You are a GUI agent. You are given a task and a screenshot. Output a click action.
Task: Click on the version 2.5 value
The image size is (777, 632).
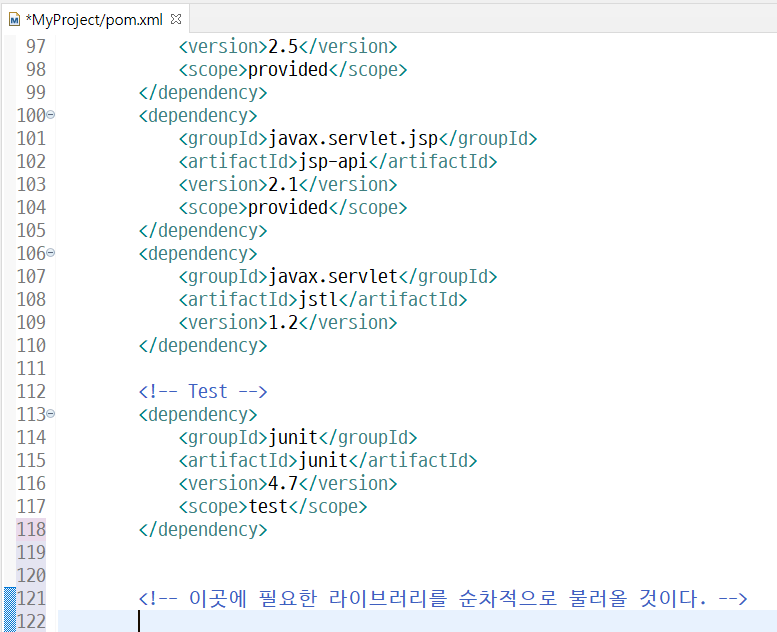[x=282, y=47]
